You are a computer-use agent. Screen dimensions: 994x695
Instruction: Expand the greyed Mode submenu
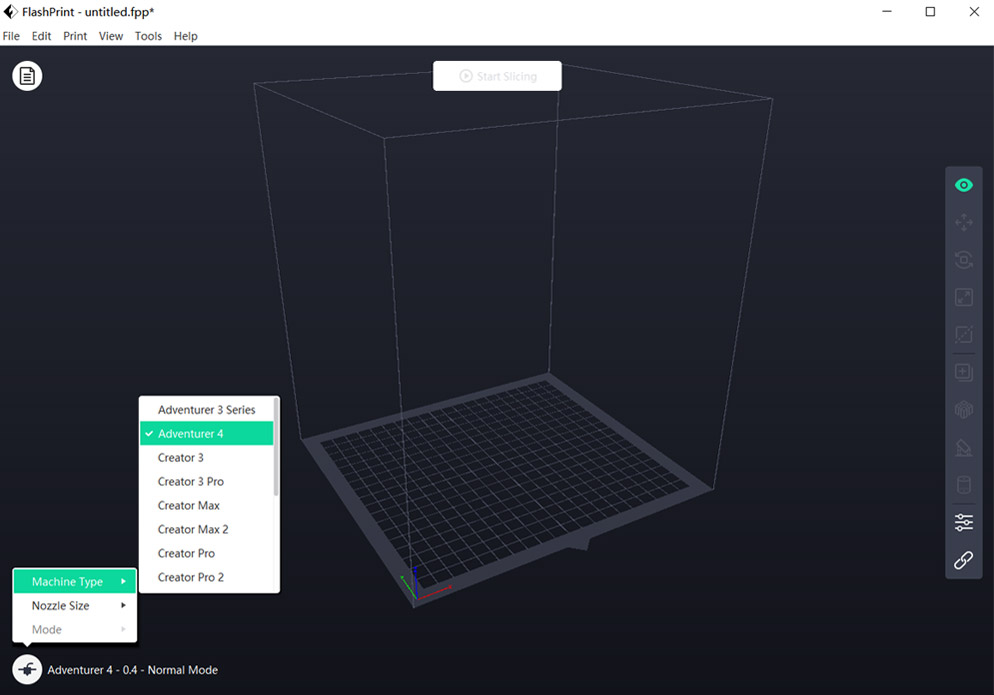pos(75,630)
